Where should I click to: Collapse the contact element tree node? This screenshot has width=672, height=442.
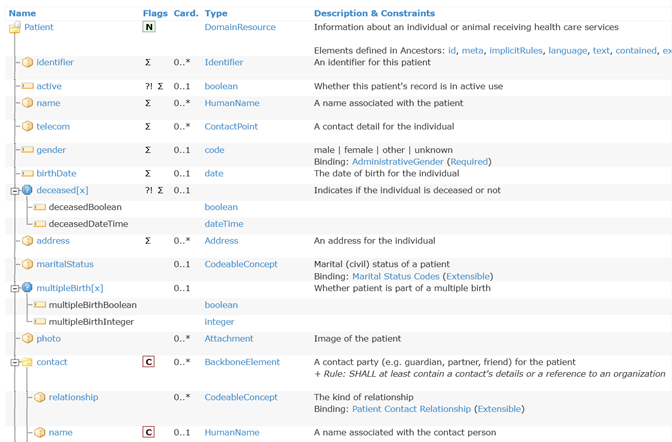pyautogui.click(x=14, y=363)
